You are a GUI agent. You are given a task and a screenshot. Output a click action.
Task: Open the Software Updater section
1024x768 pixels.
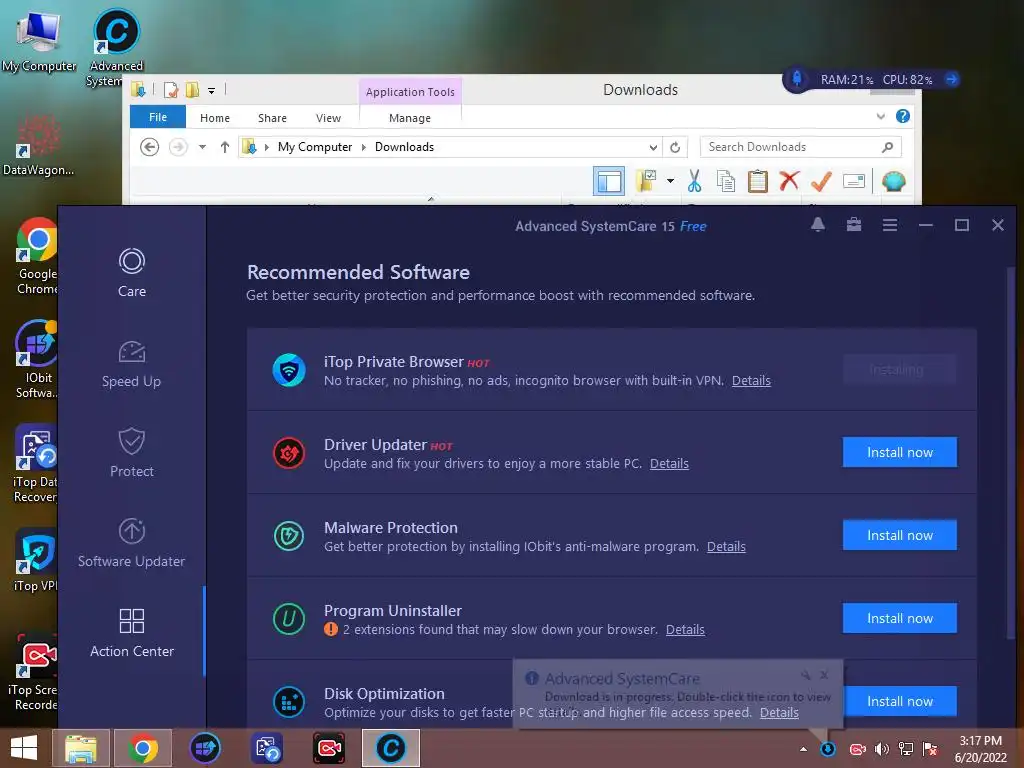pyautogui.click(x=131, y=543)
